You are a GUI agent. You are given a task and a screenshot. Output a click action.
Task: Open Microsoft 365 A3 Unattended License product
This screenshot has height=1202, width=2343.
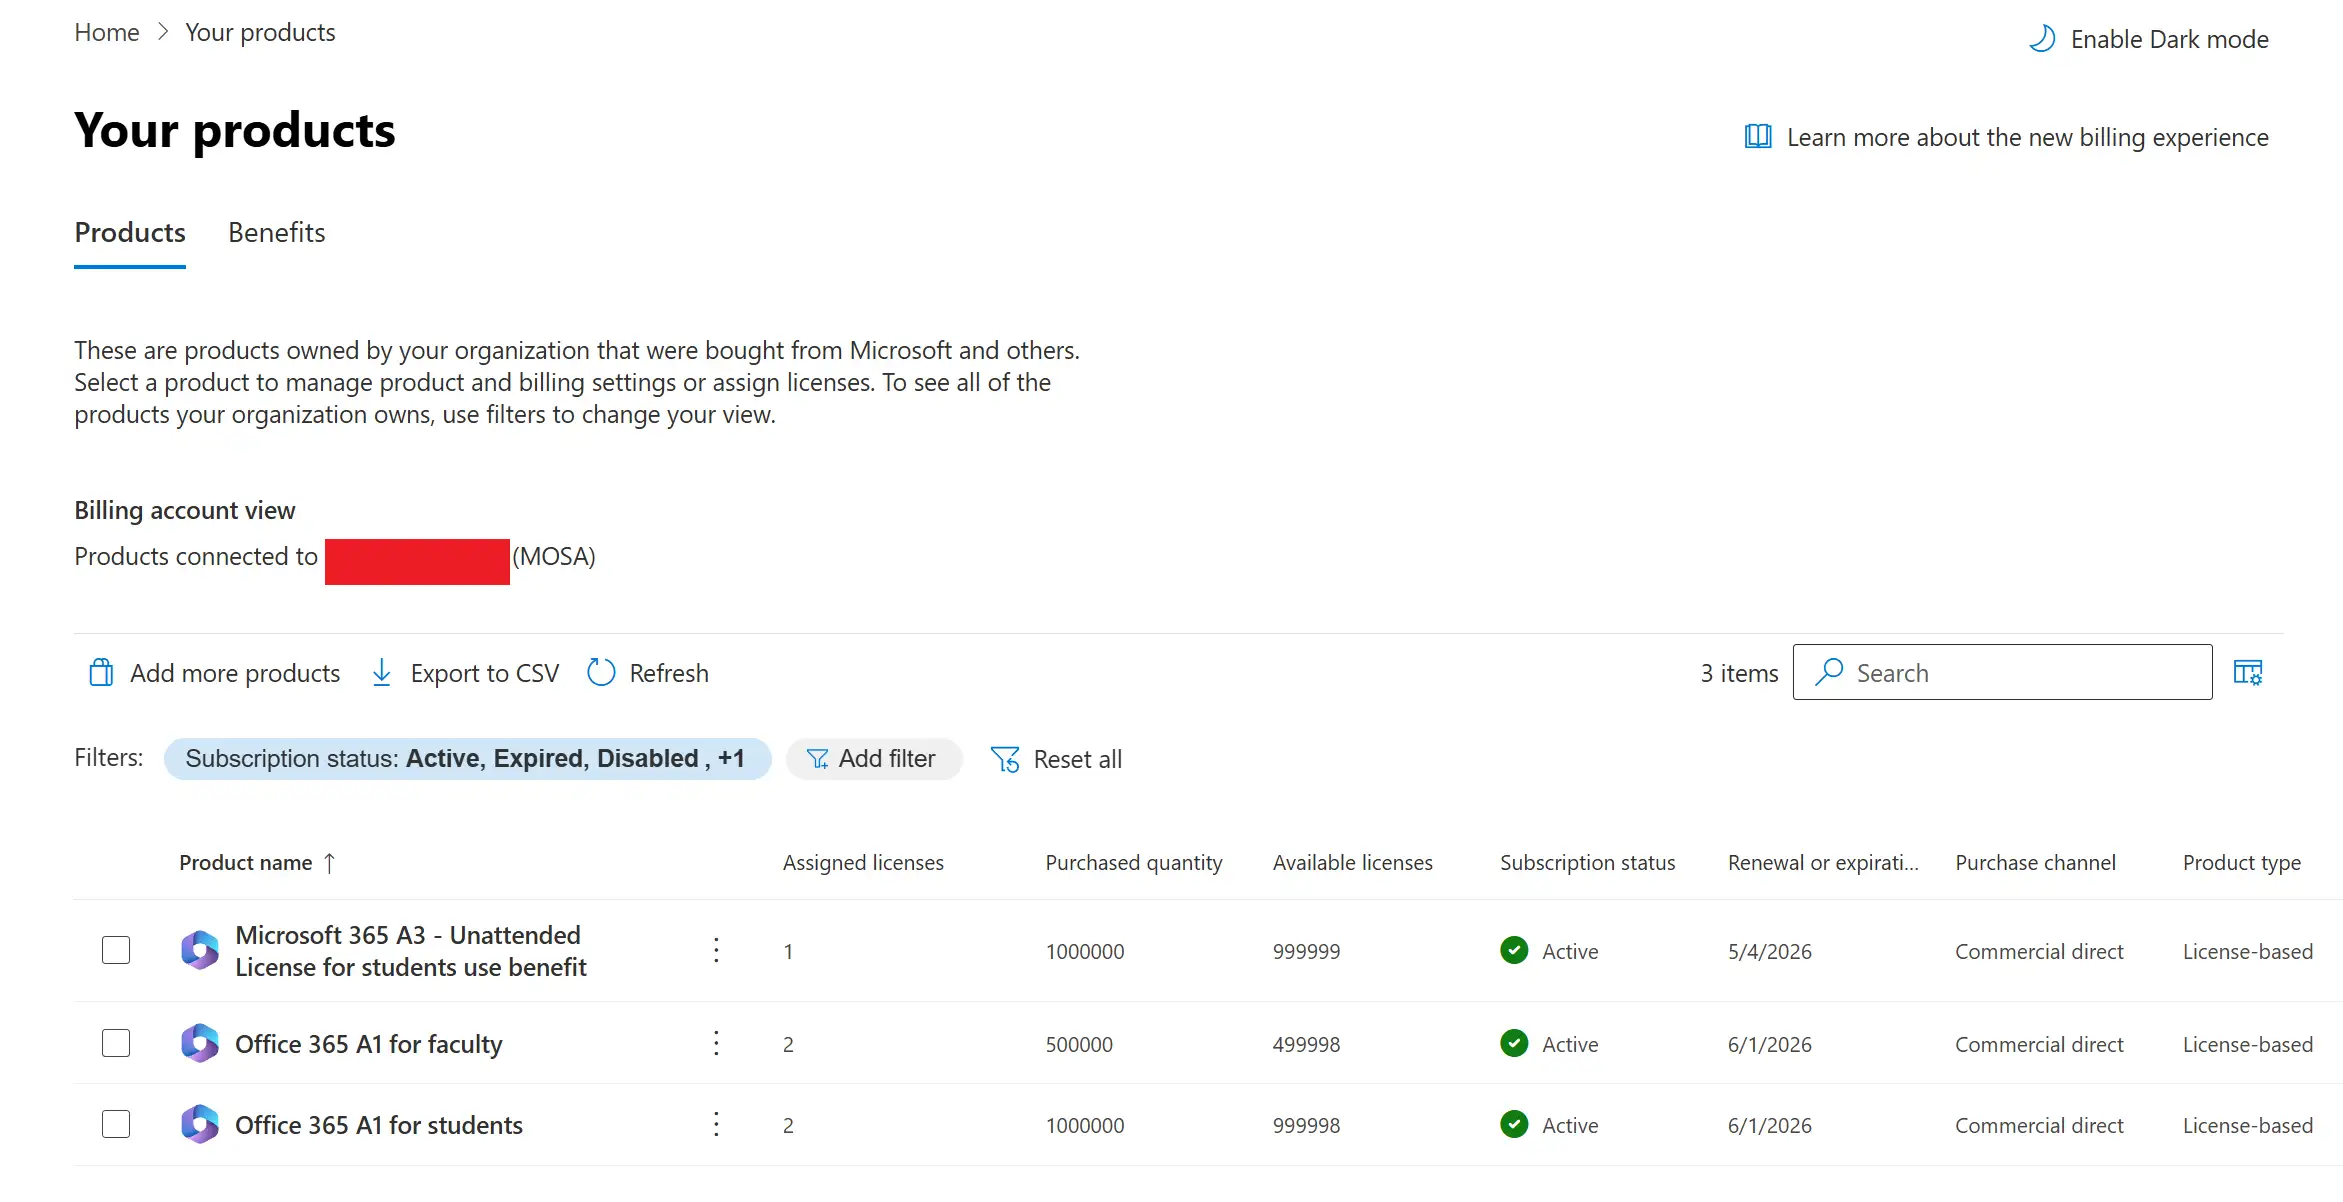click(411, 951)
